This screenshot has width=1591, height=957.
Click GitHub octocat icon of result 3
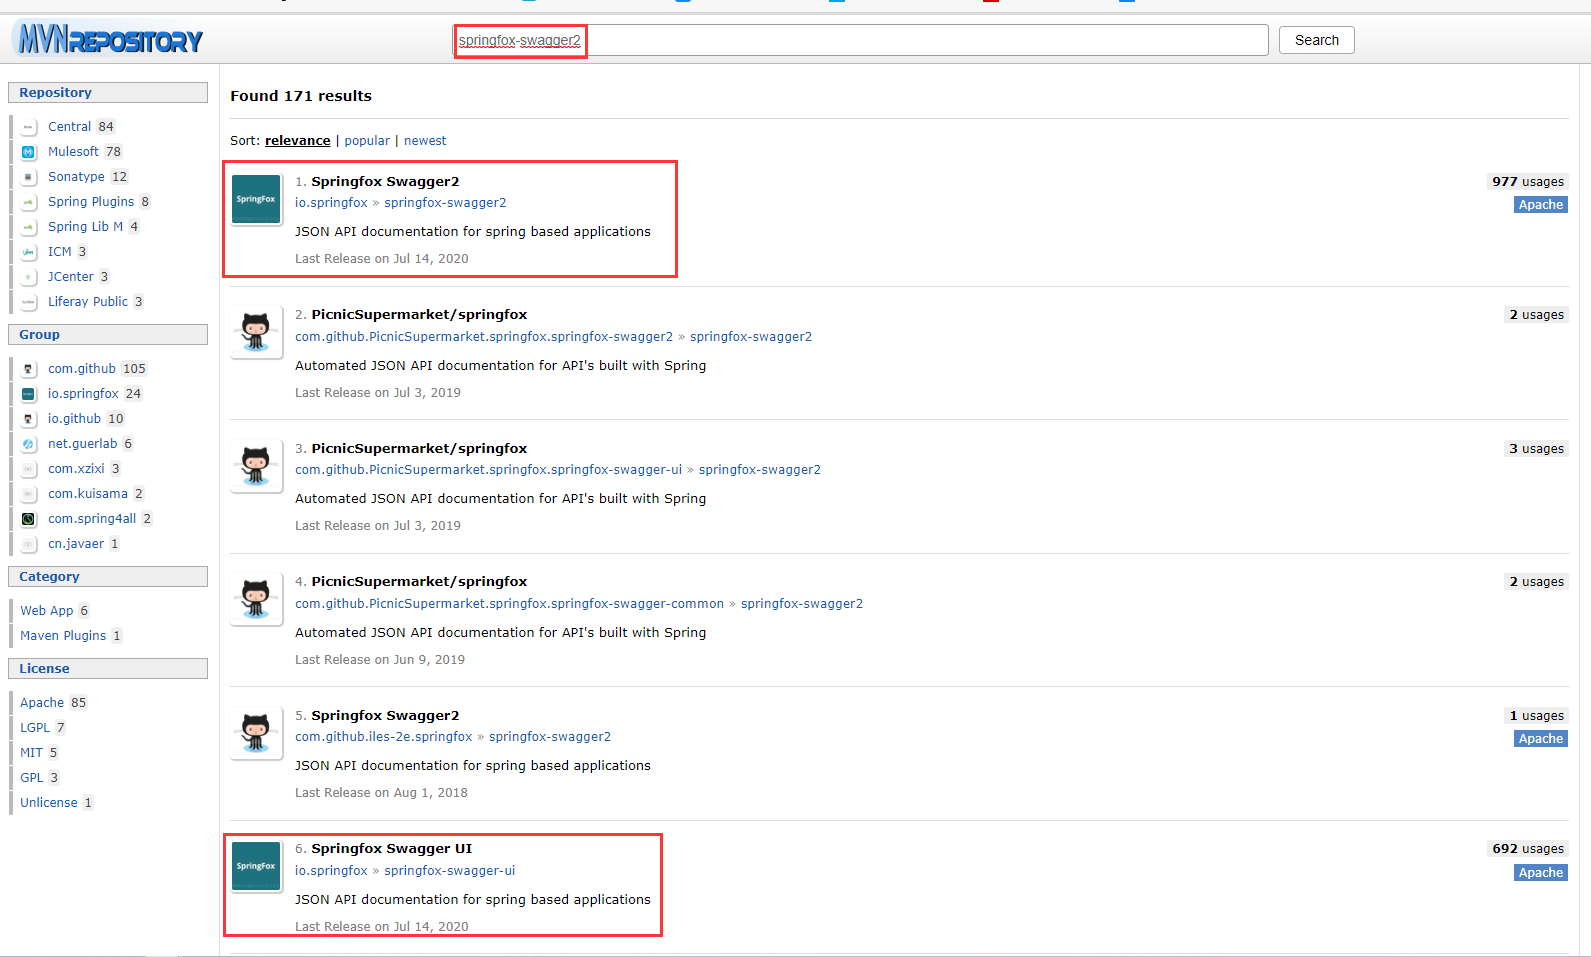point(256,466)
